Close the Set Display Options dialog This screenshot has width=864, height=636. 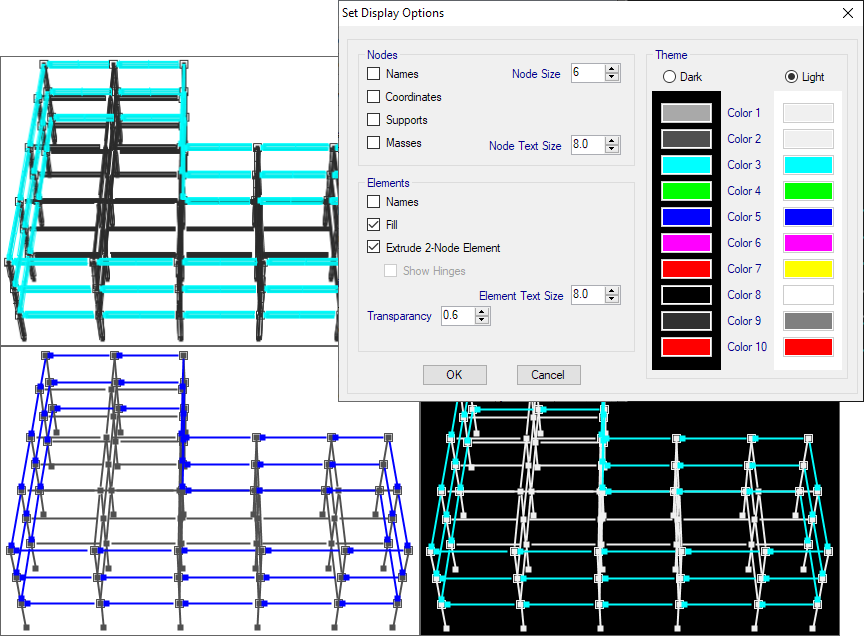pos(836,13)
